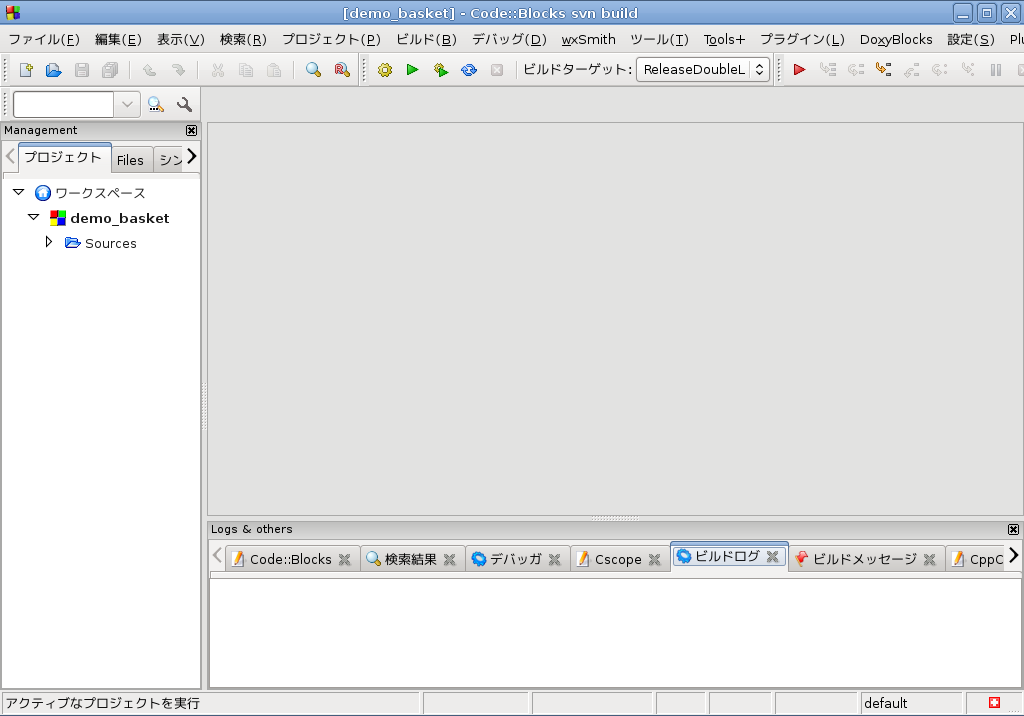
Task: Click the Redo arrow icon
Action: (178, 69)
